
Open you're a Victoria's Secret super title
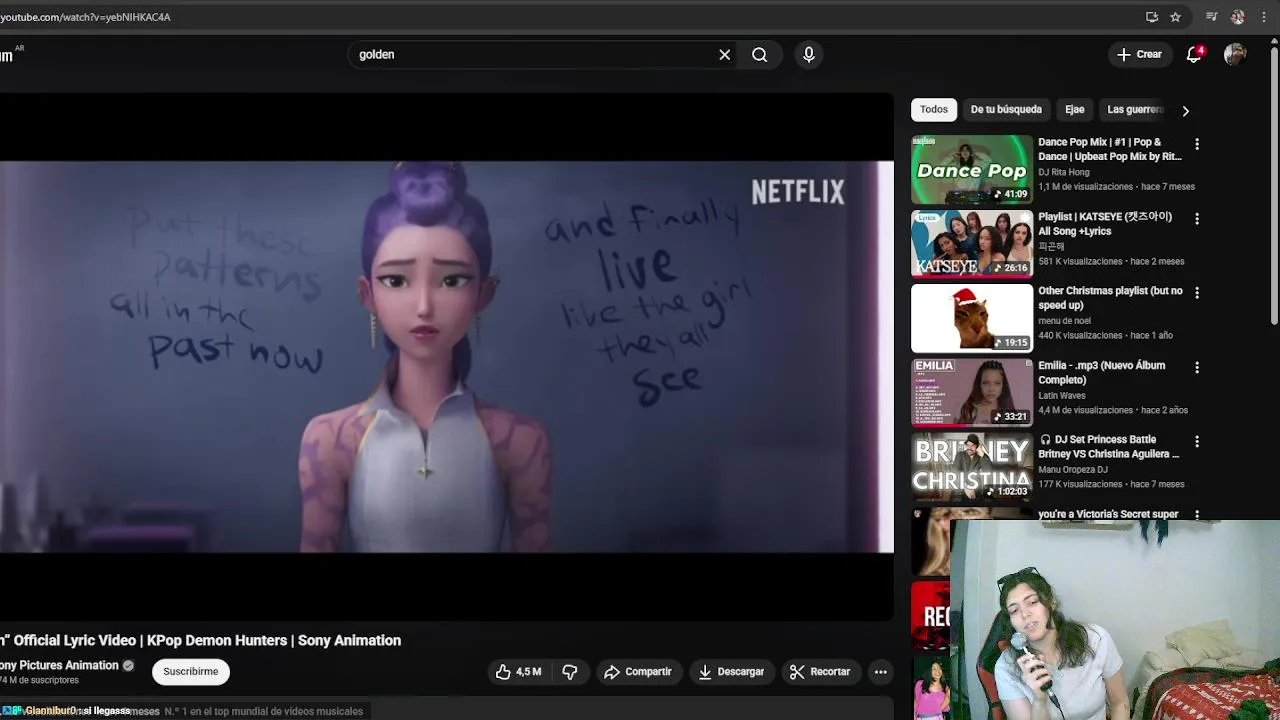click(1108, 514)
